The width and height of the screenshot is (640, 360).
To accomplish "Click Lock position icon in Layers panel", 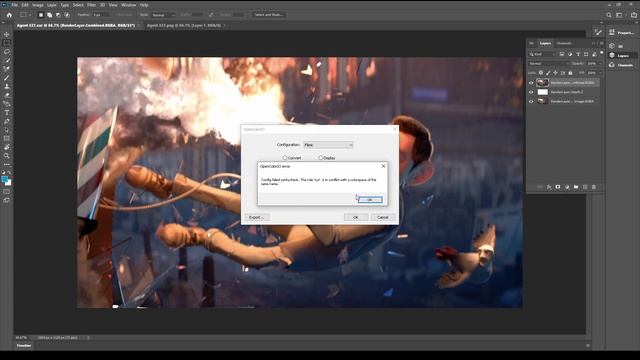I will click(555, 73).
